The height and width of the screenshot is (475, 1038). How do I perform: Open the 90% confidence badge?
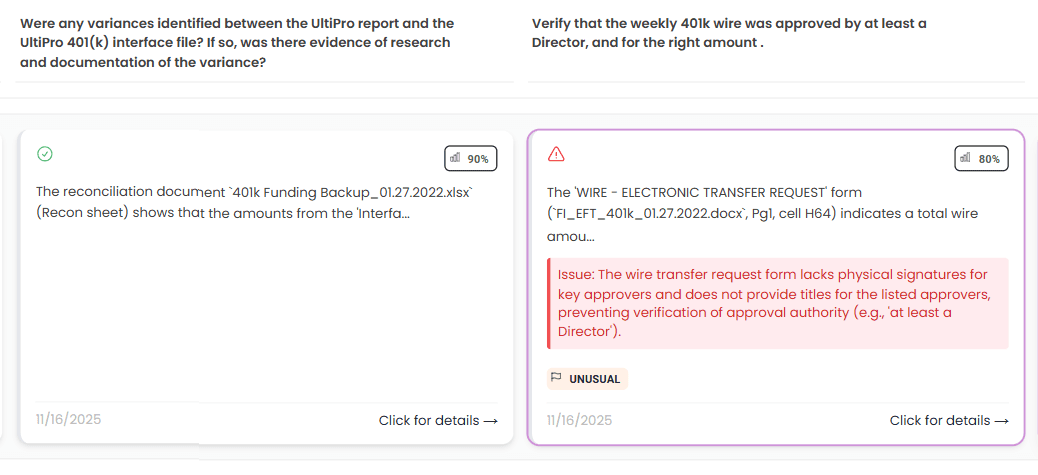(470, 158)
